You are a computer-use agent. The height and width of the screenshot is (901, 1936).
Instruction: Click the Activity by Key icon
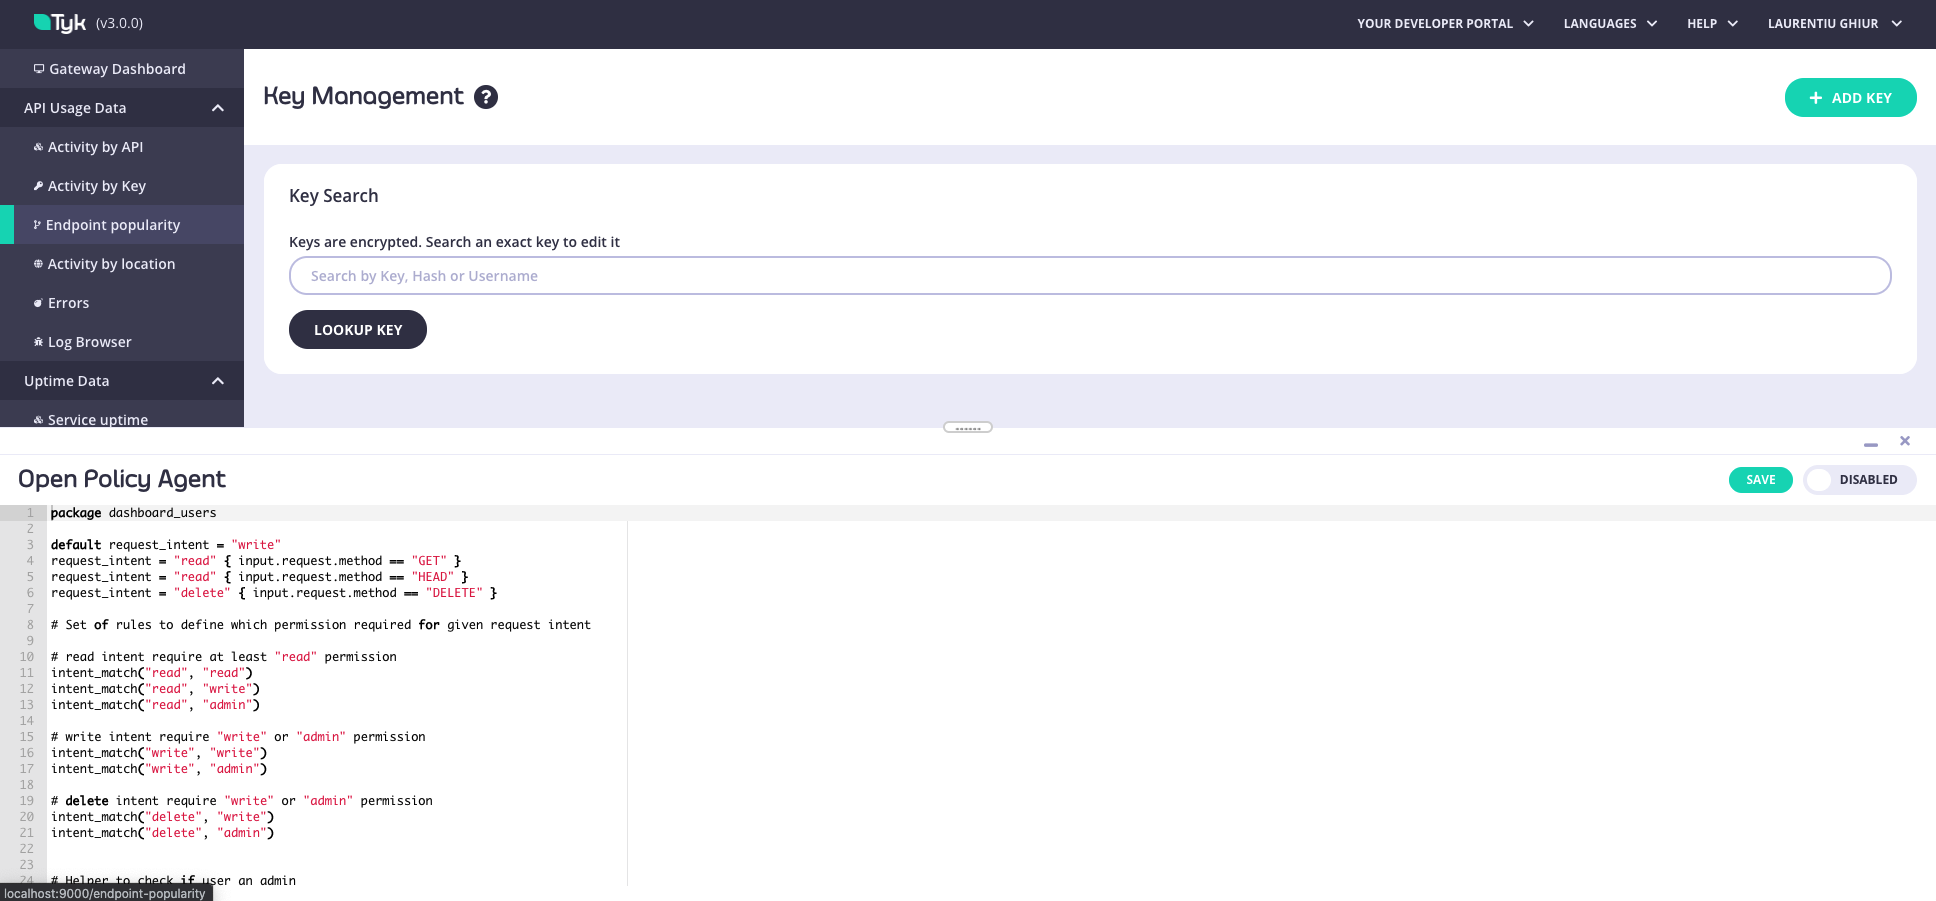click(38, 186)
